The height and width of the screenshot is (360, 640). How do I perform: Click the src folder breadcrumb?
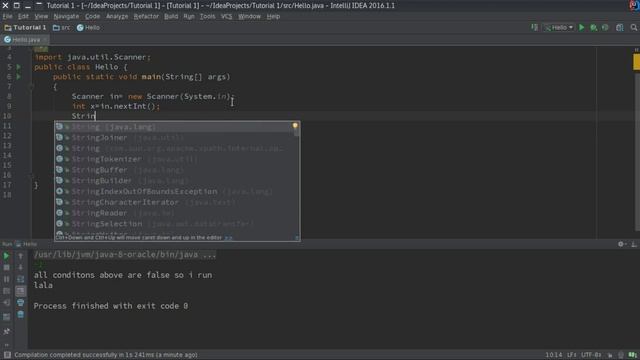(x=62, y=27)
